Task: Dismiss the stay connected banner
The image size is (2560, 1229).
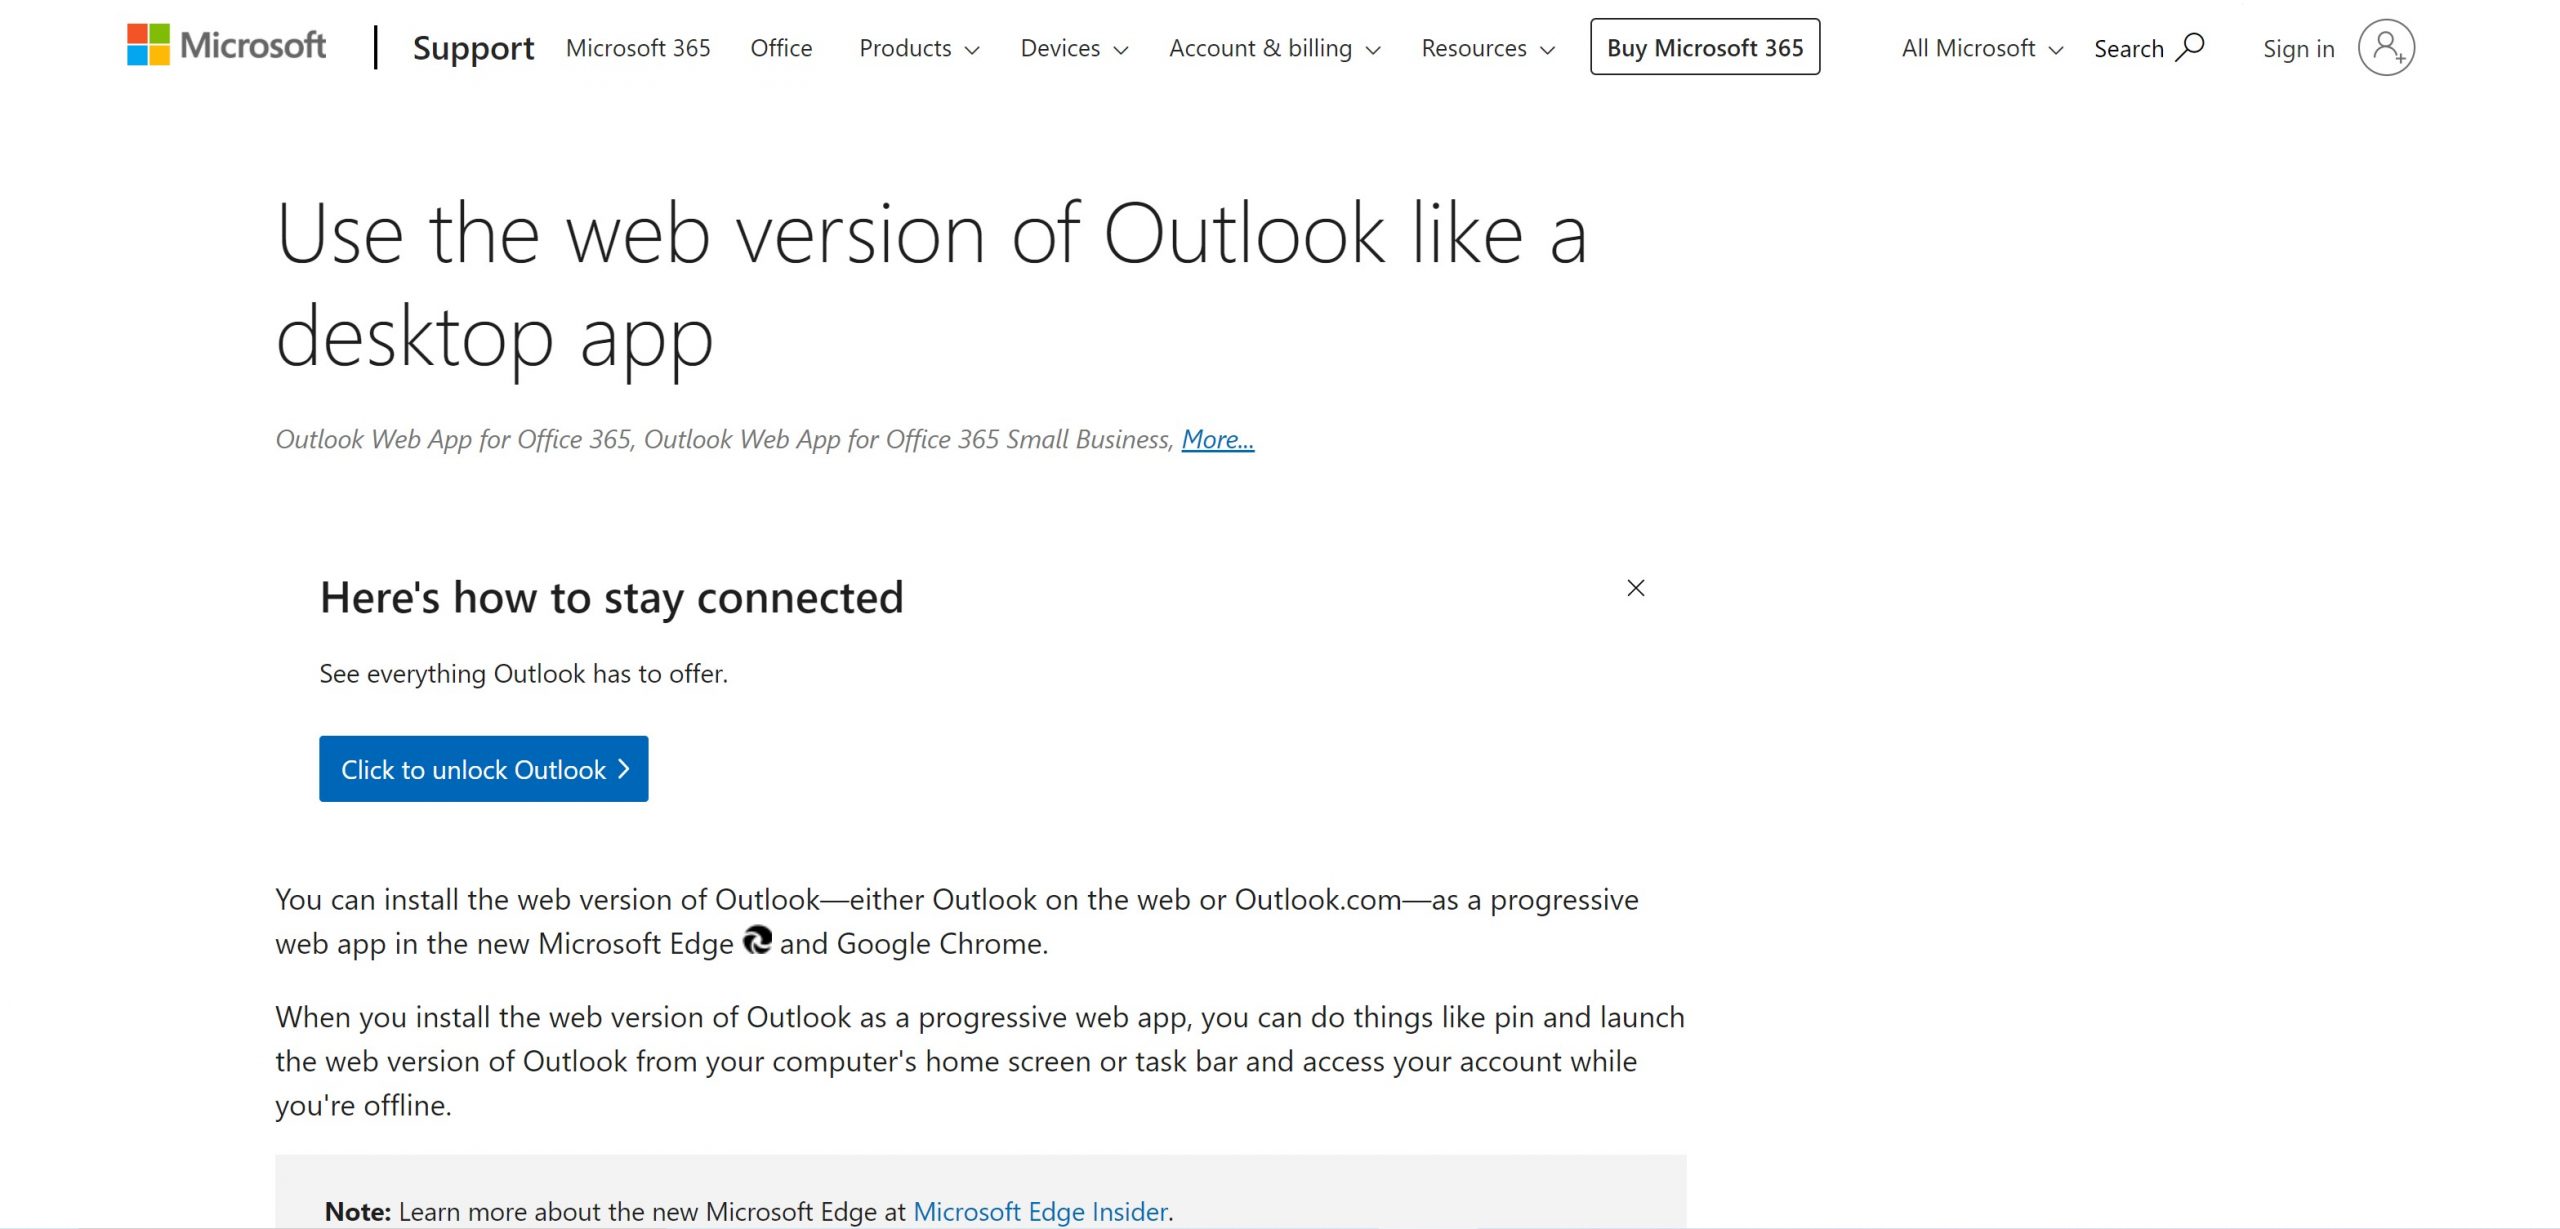Action: pyautogui.click(x=1635, y=588)
